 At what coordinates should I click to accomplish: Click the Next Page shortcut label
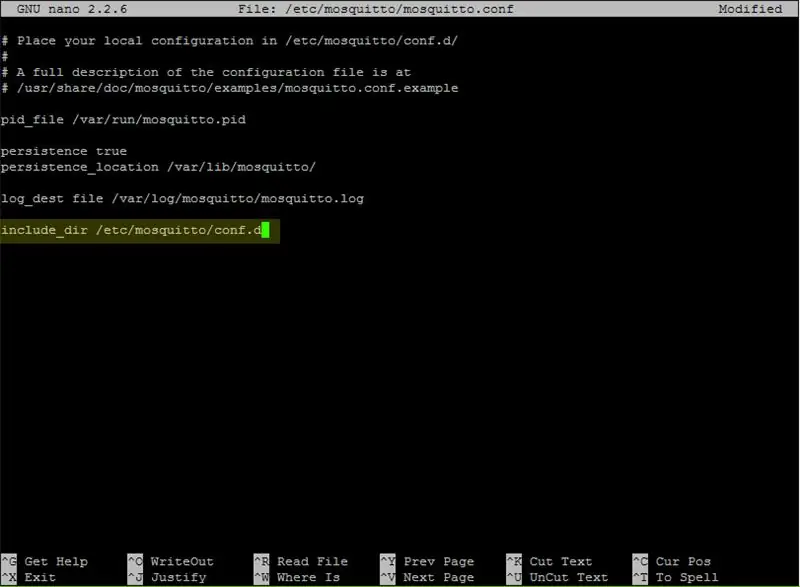coord(427,577)
